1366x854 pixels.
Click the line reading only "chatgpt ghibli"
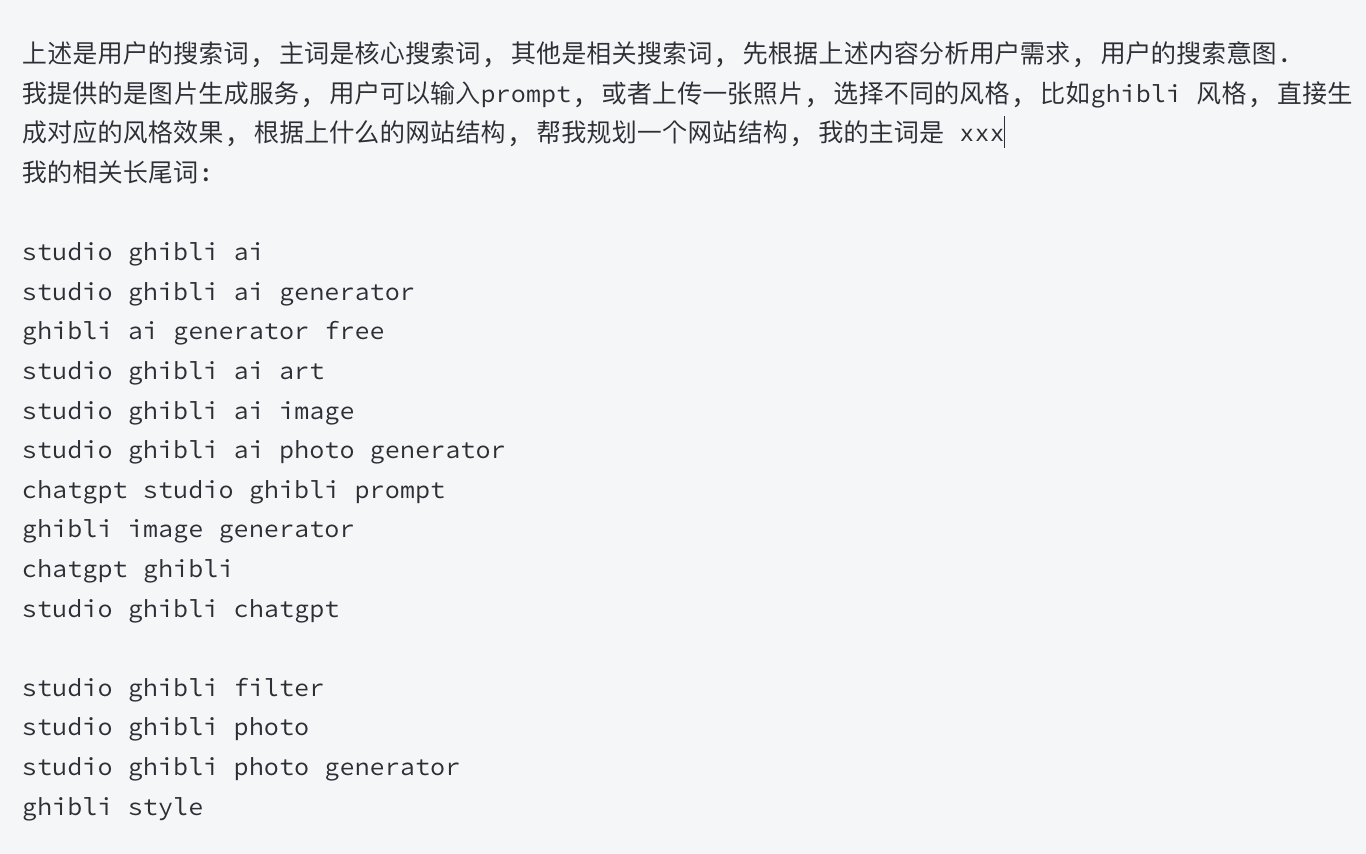point(127,569)
